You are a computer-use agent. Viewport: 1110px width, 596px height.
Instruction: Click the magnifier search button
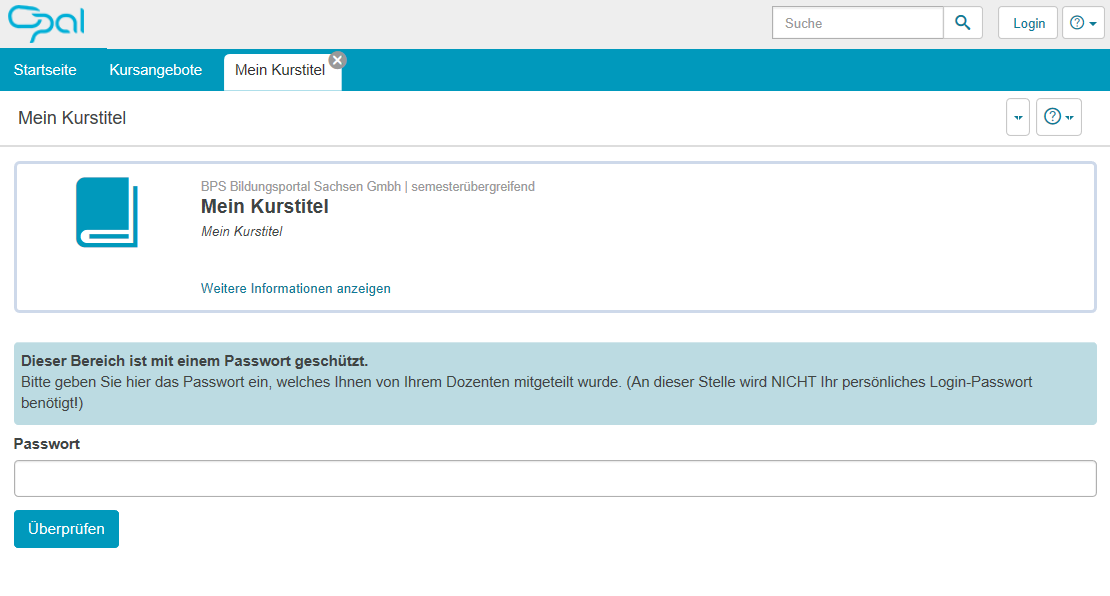(962, 23)
